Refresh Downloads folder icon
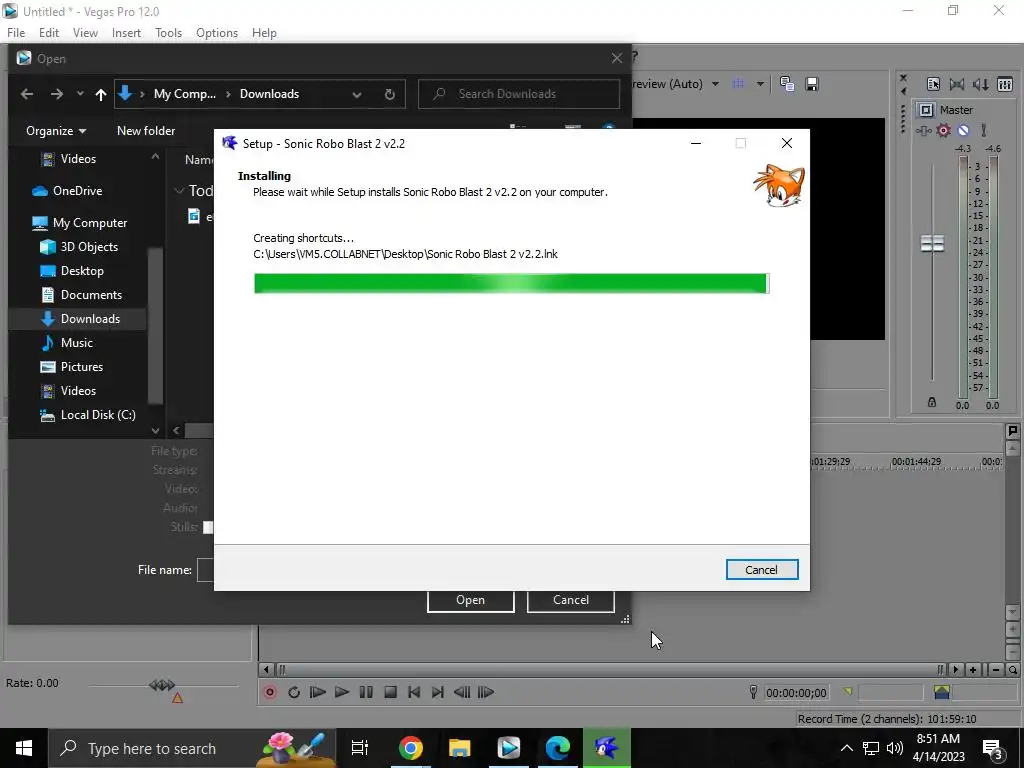This screenshot has width=1024, height=768. 389,94
